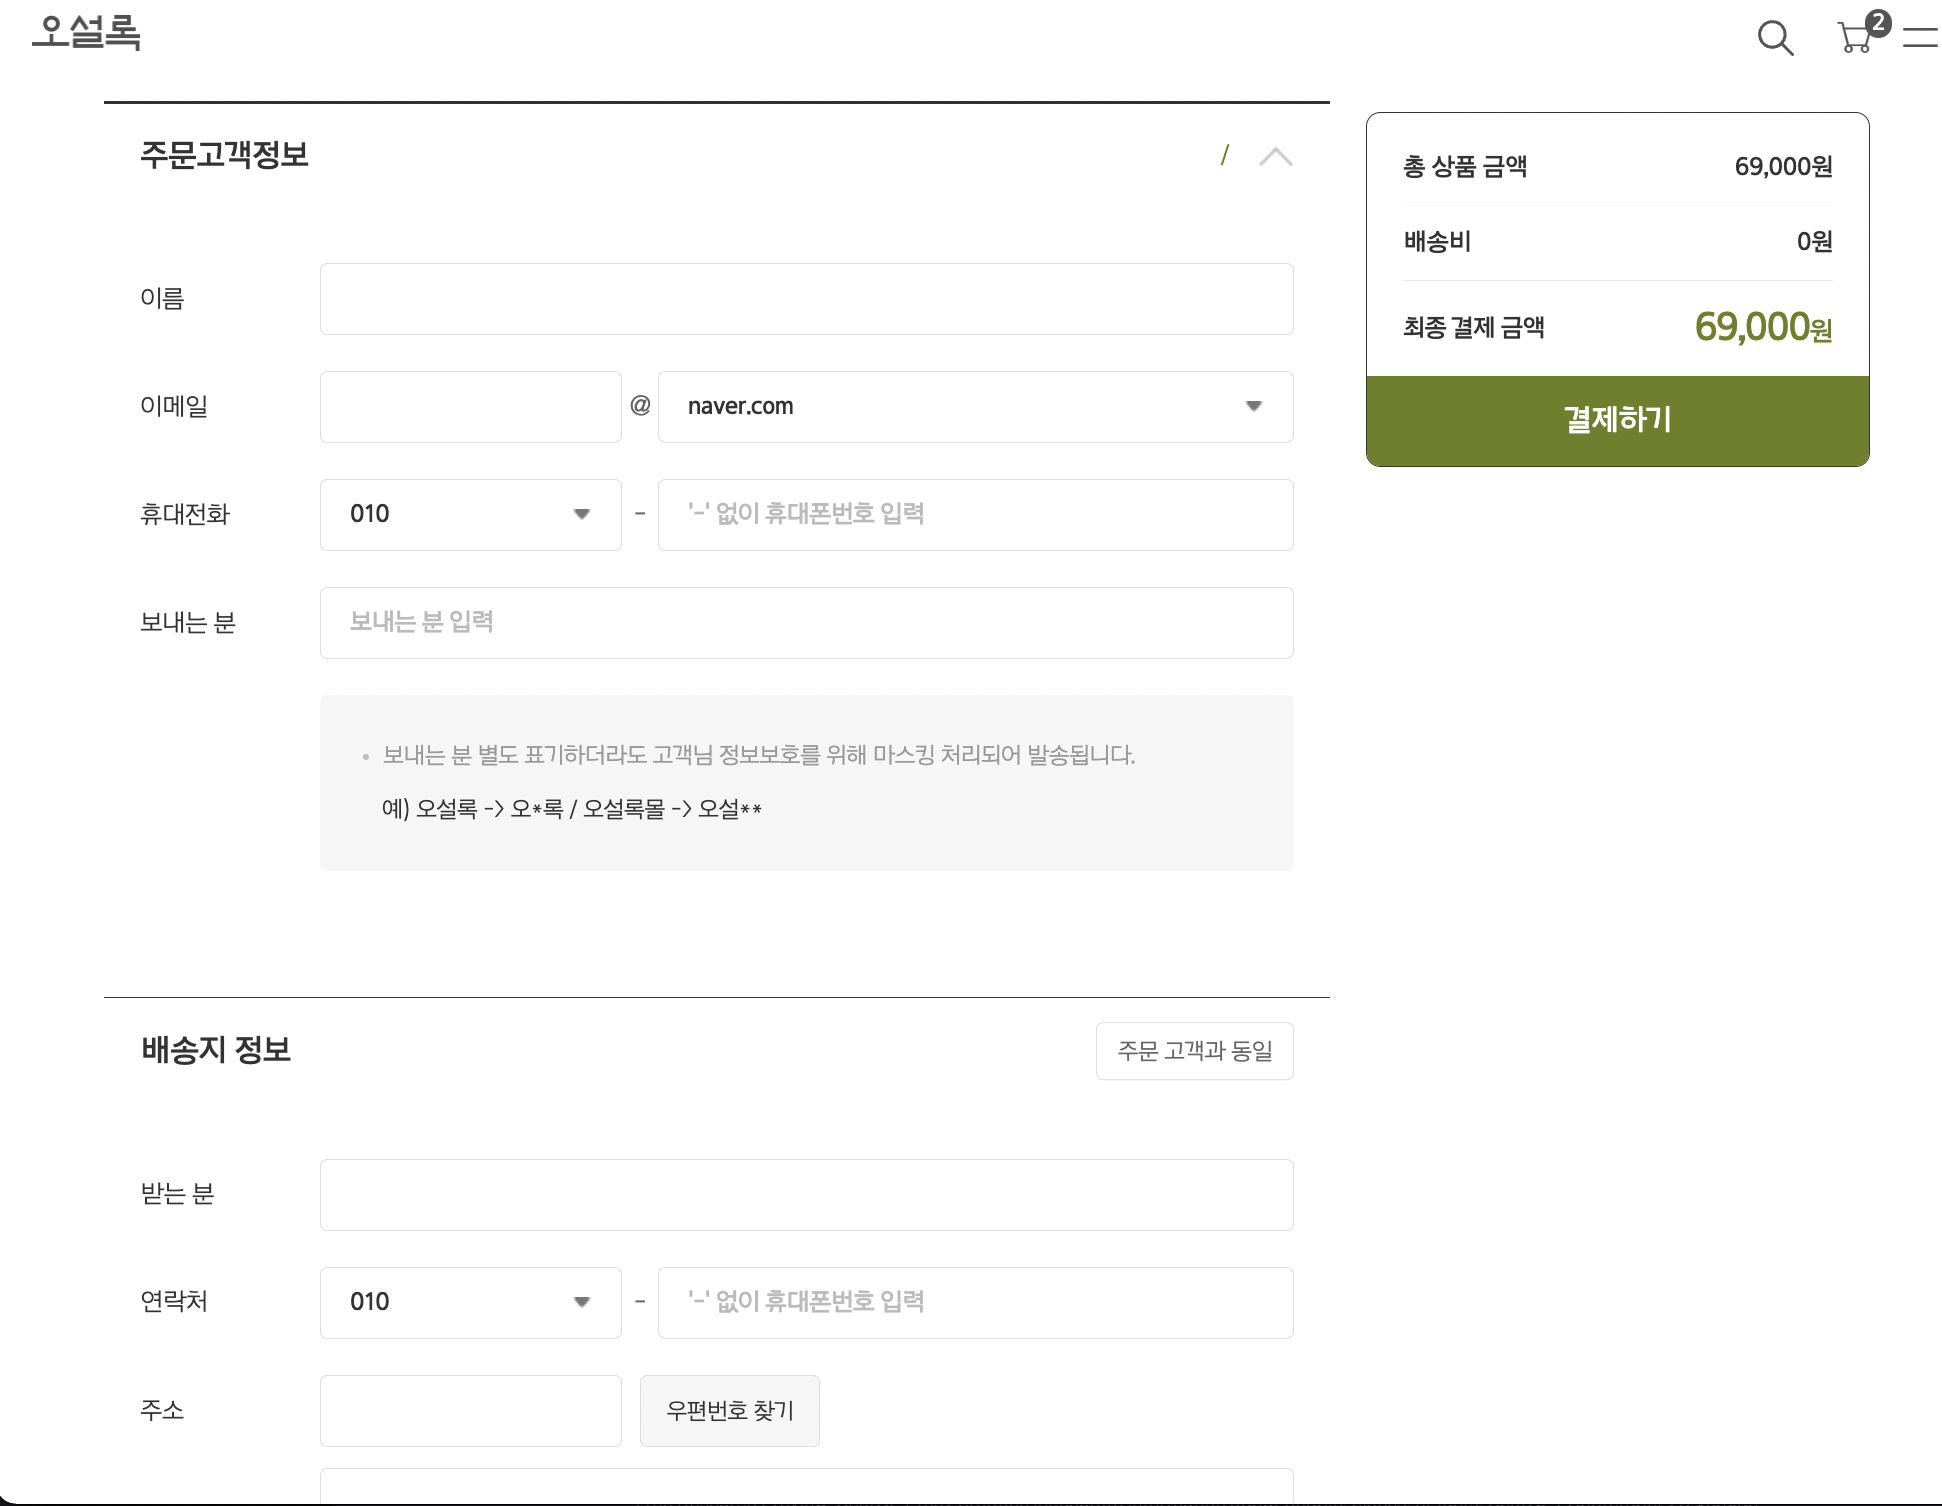Viewport: 1942px width, 1506px height.
Task: Open the shopping cart icon
Action: (x=1855, y=38)
